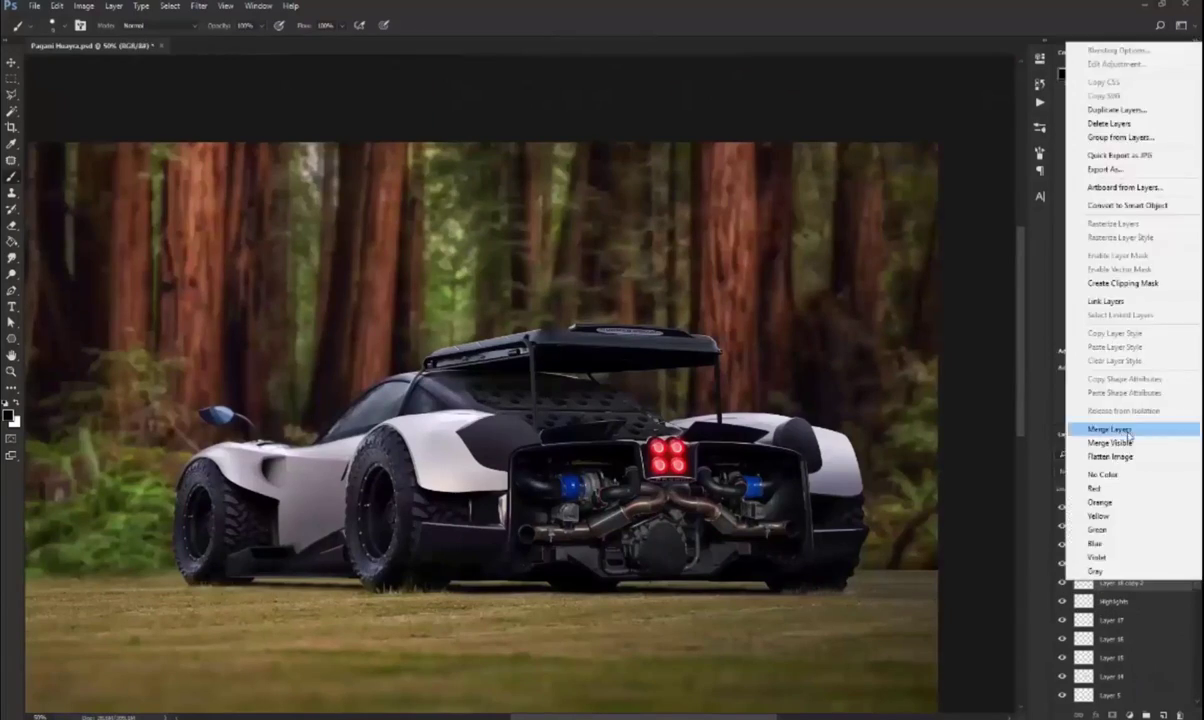1204x720 pixels.
Task: Click the delete layer trash icon
Action: [x=1178, y=714]
